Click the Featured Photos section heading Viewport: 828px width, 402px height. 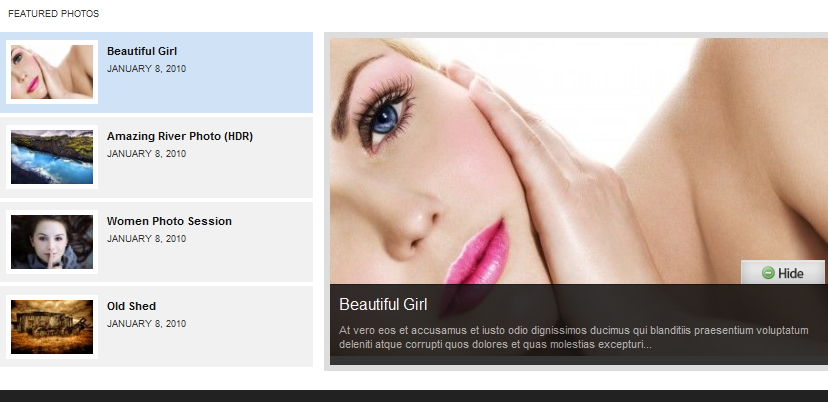coord(53,14)
